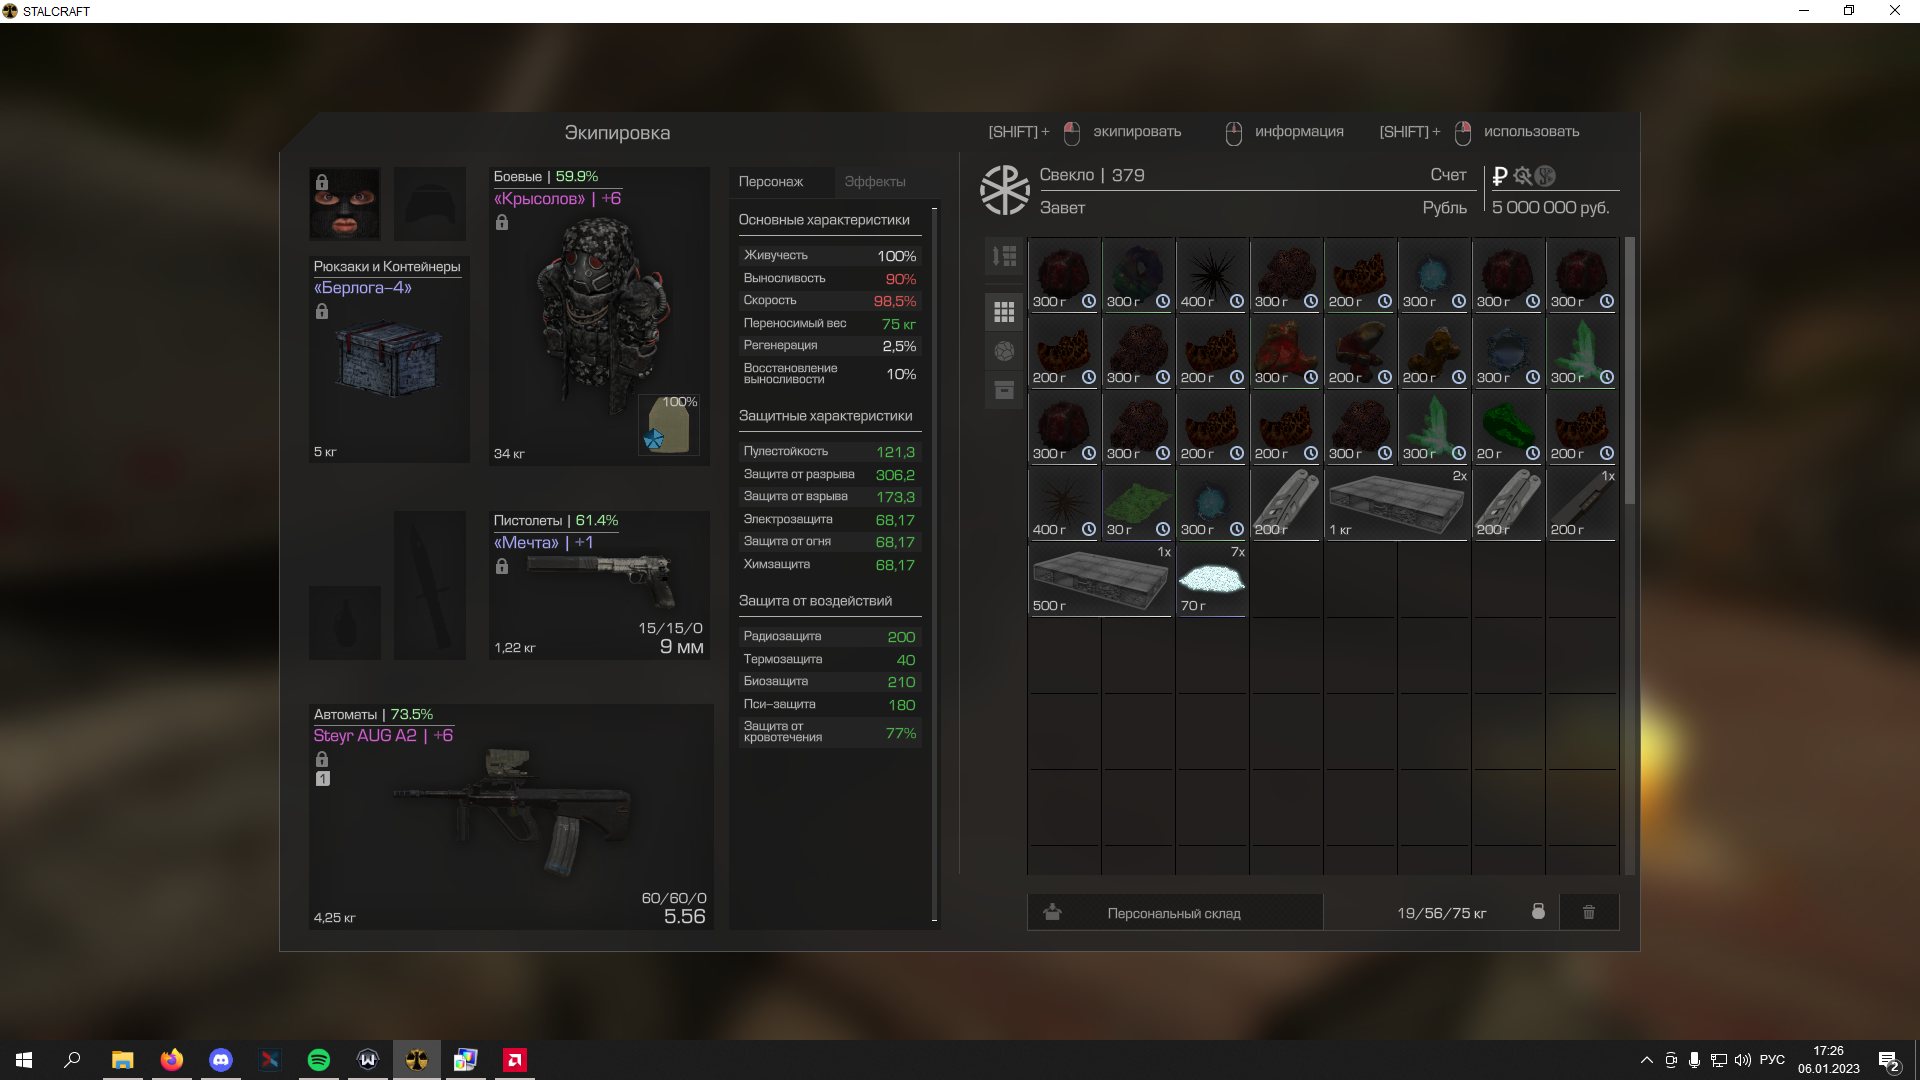Click the Пулестойкость value 121,3
Screen dimensions: 1920x1080
click(895, 452)
